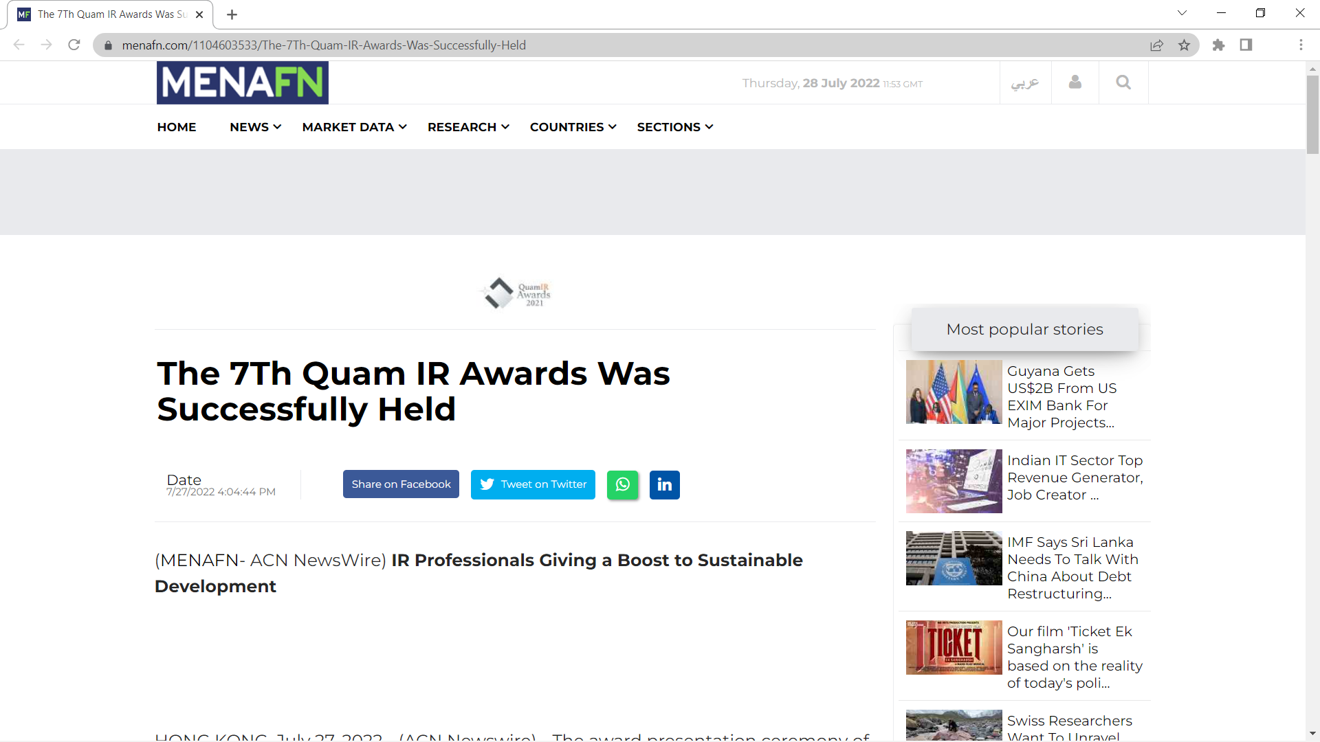Go to HOME menu item

(177, 127)
